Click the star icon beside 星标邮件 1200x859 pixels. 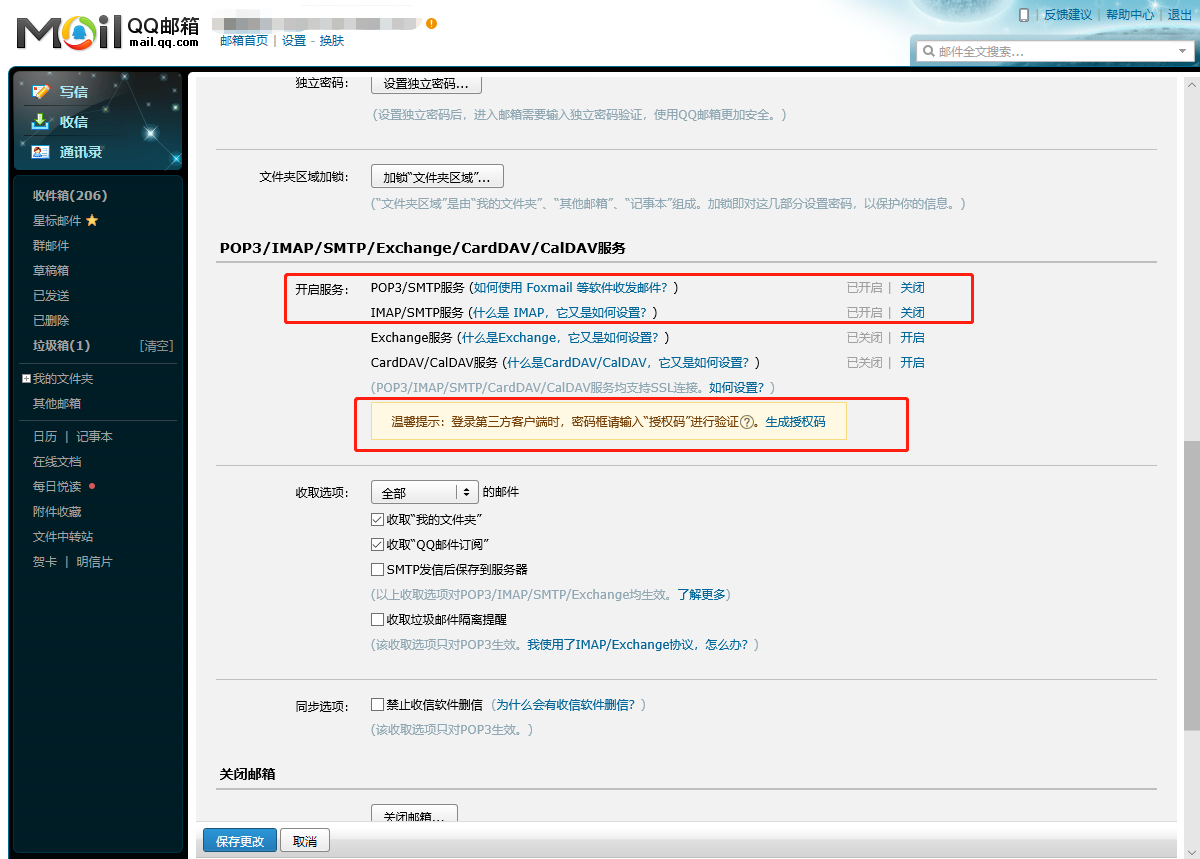(92, 221)
